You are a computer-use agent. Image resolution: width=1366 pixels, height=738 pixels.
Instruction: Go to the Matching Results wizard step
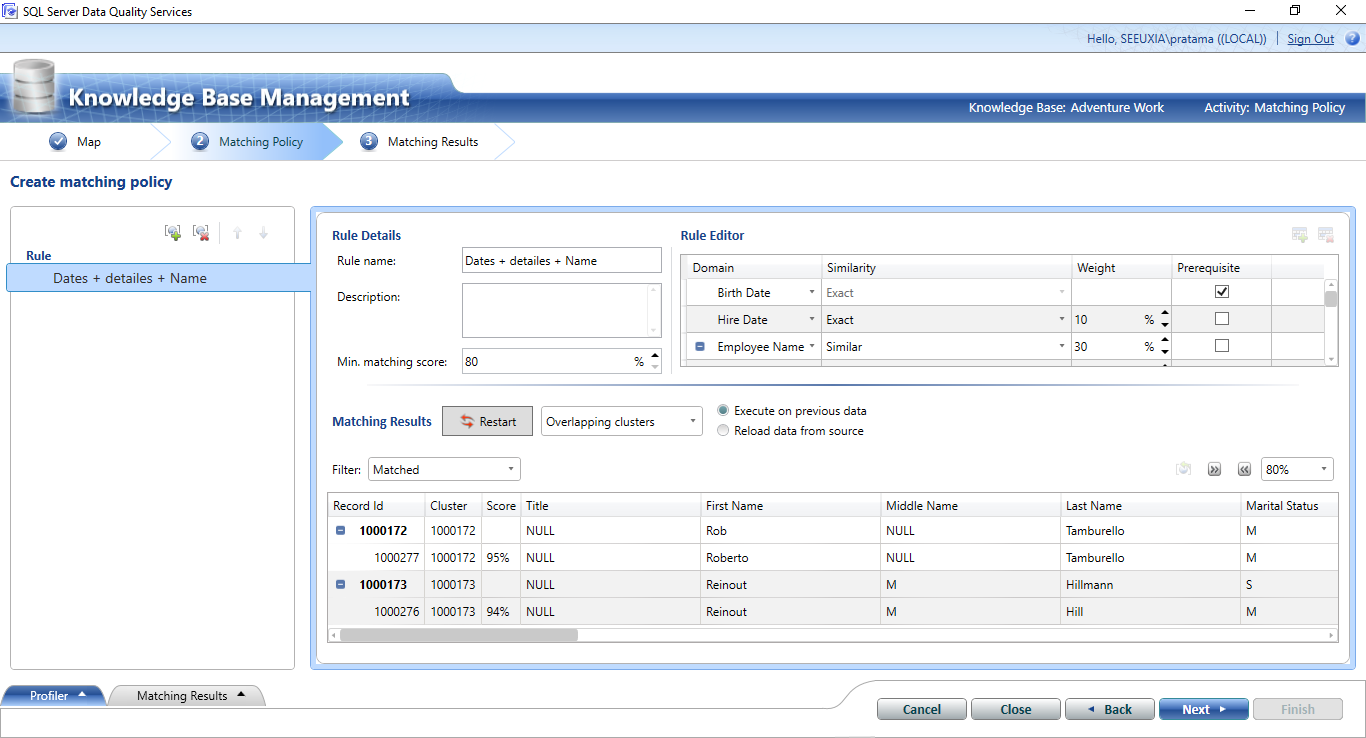433,142
